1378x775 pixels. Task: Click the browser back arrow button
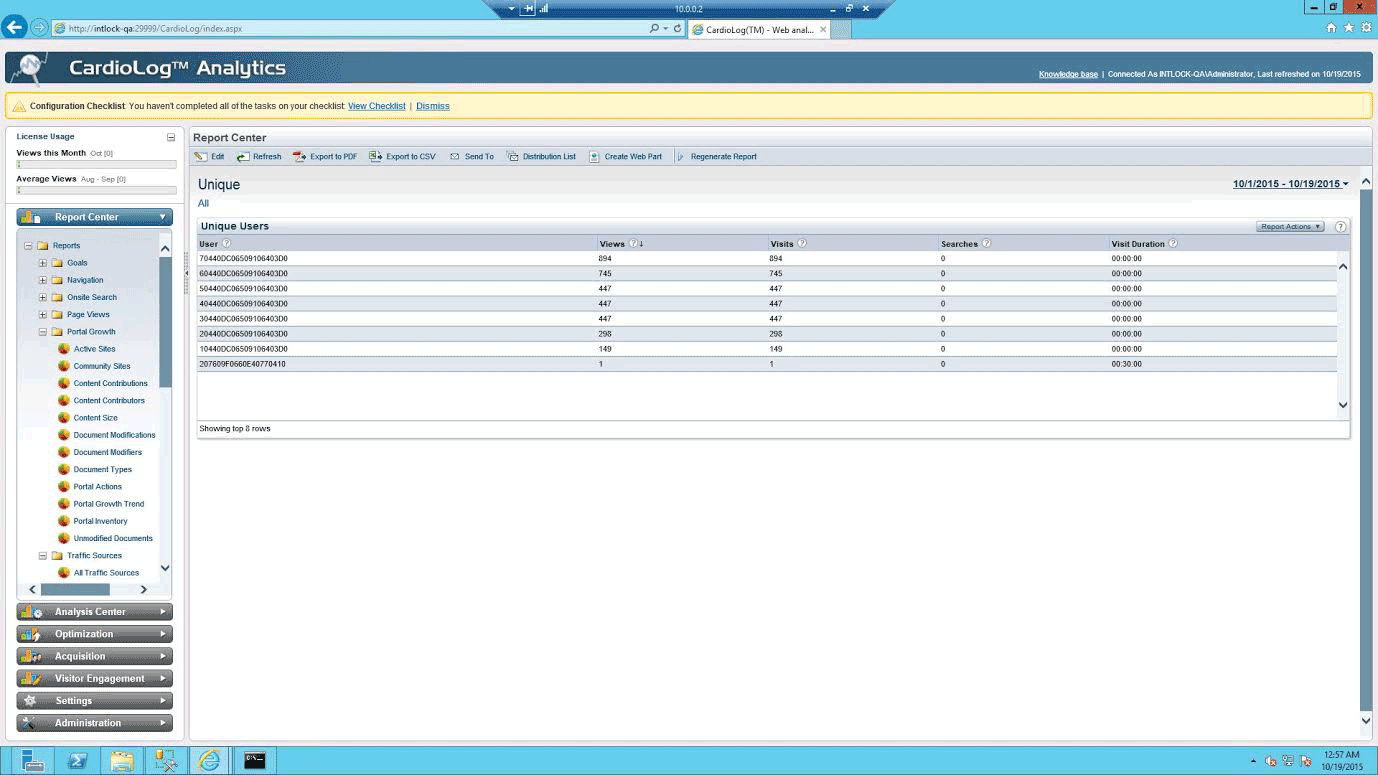14,28
